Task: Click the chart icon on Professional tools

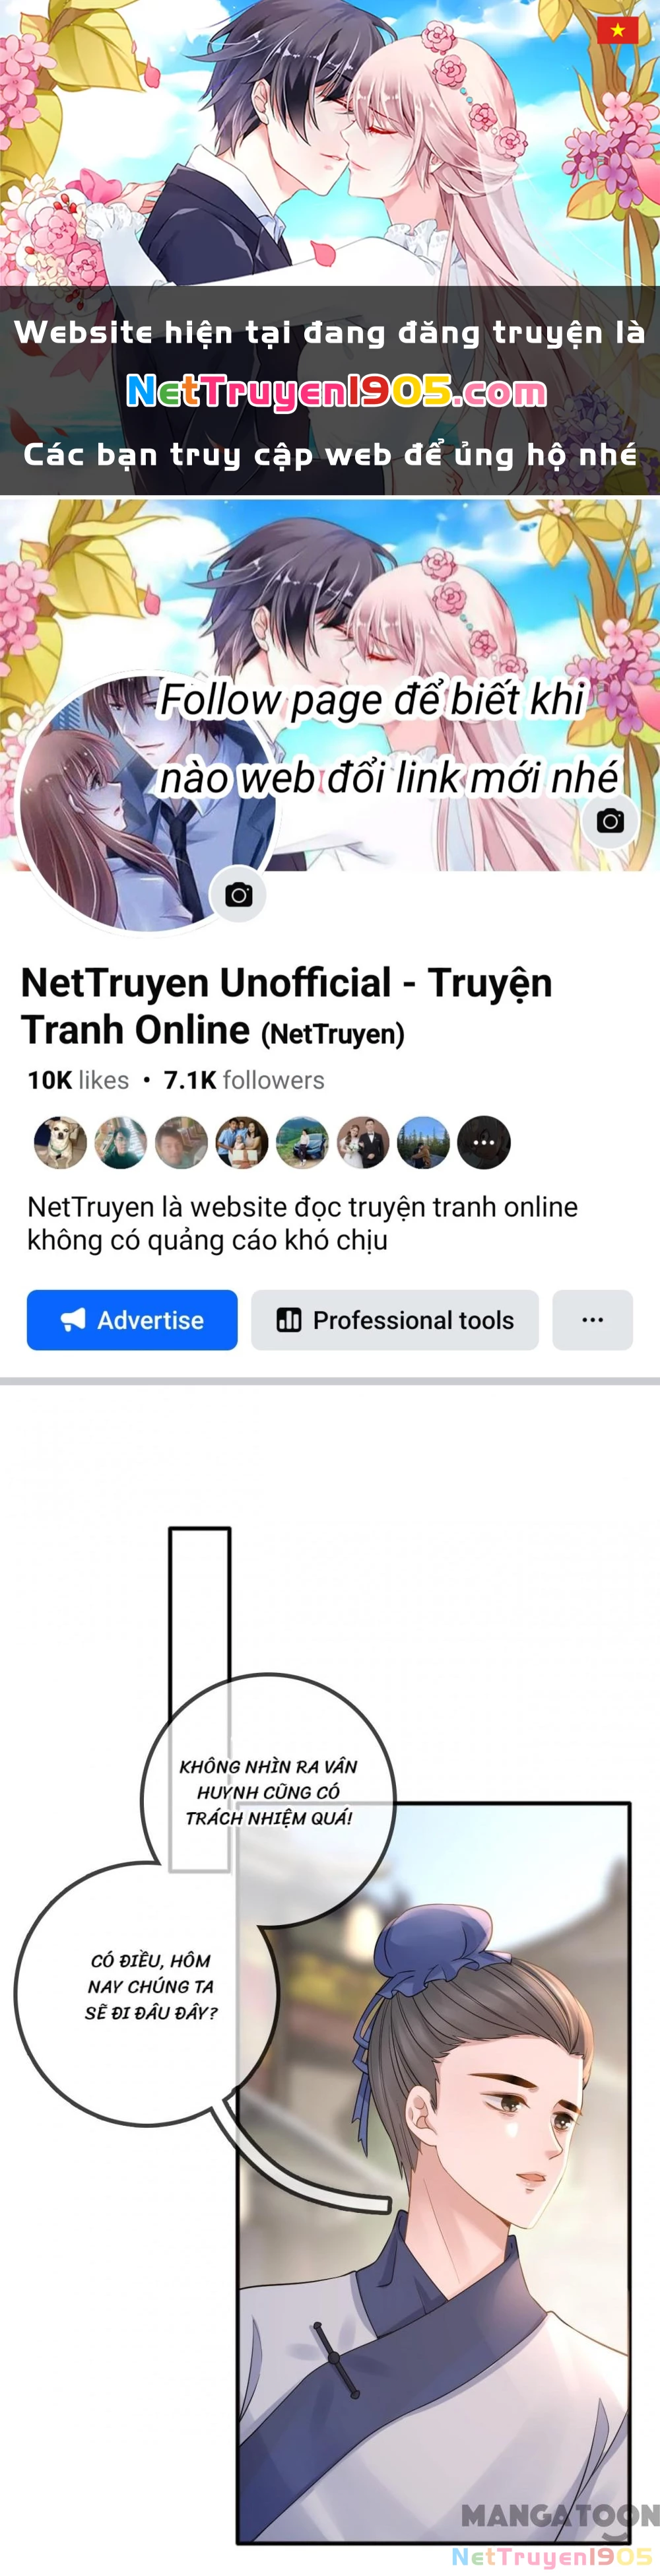Action: (x=289, y=1320)
